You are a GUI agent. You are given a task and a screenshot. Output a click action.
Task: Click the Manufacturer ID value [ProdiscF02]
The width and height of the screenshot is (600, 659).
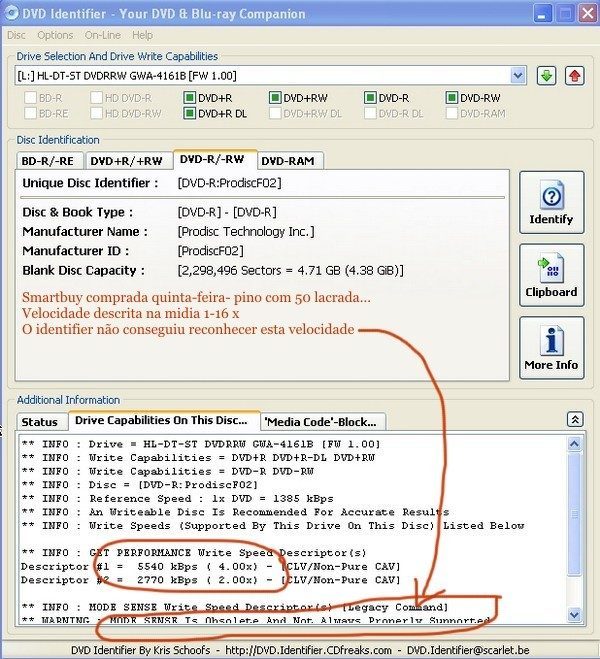point(211,251)
